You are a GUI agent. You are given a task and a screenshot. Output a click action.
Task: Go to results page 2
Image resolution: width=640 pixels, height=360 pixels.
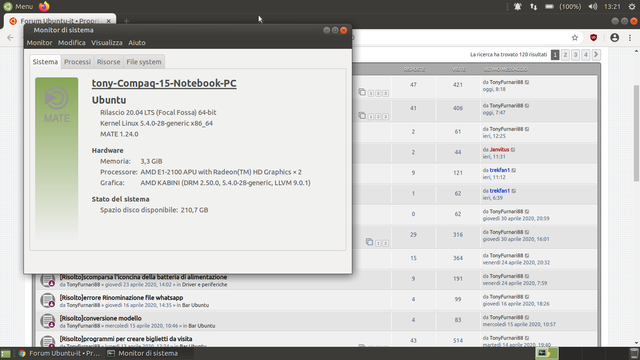point(565,55)
